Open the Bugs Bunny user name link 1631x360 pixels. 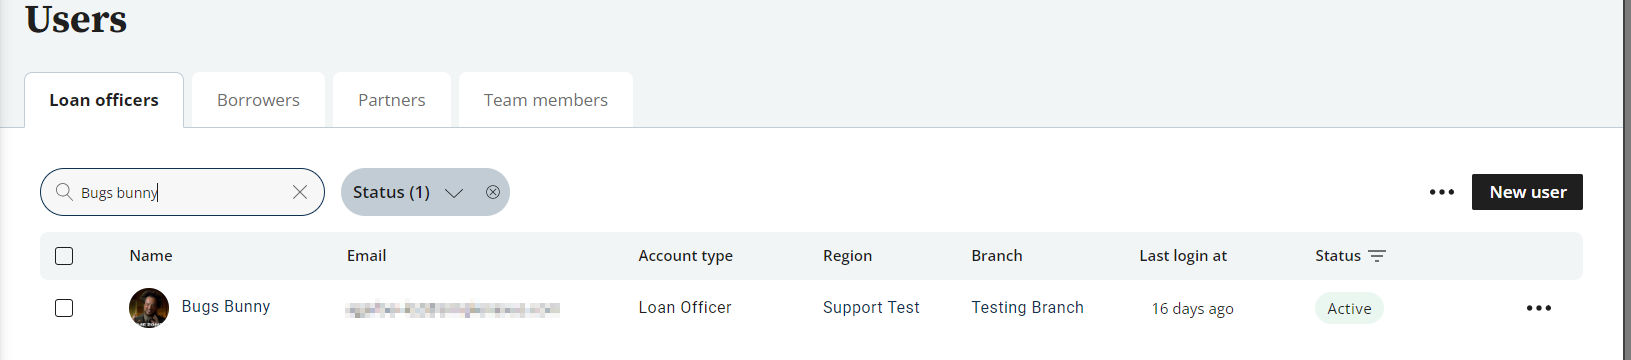(x=226, y=307)
